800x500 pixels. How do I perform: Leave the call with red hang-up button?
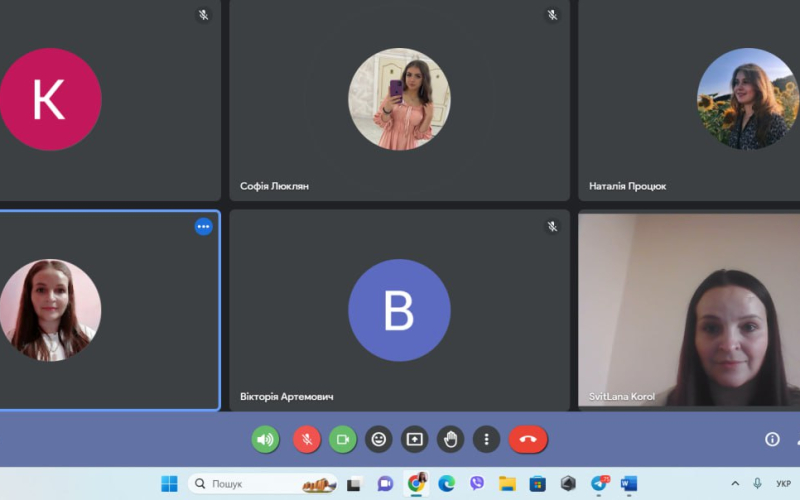coord(528,439)
